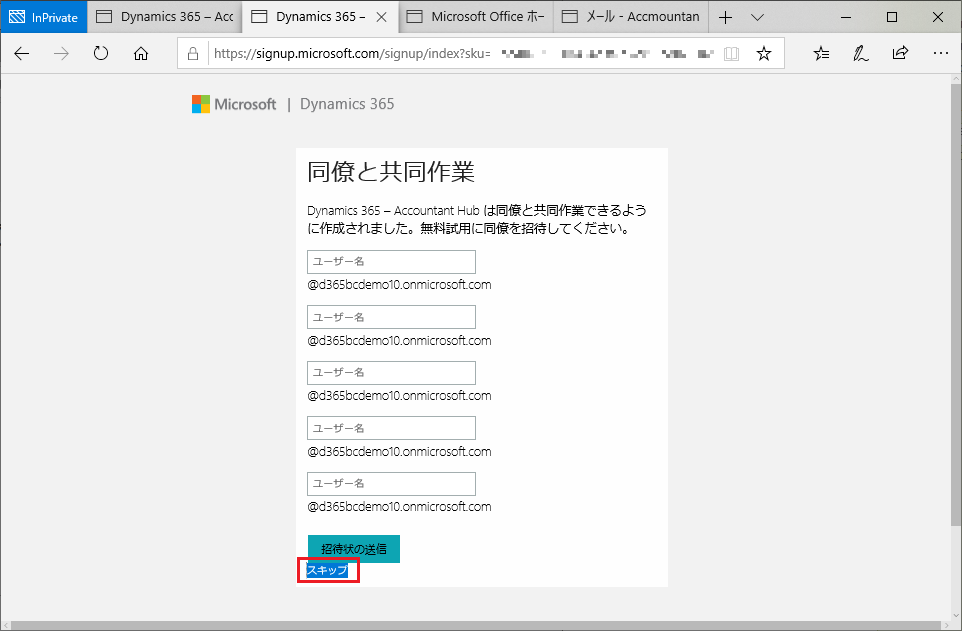962x631 pixels.
Task: Click the Add notes pen icon
Action: (860, 54)
